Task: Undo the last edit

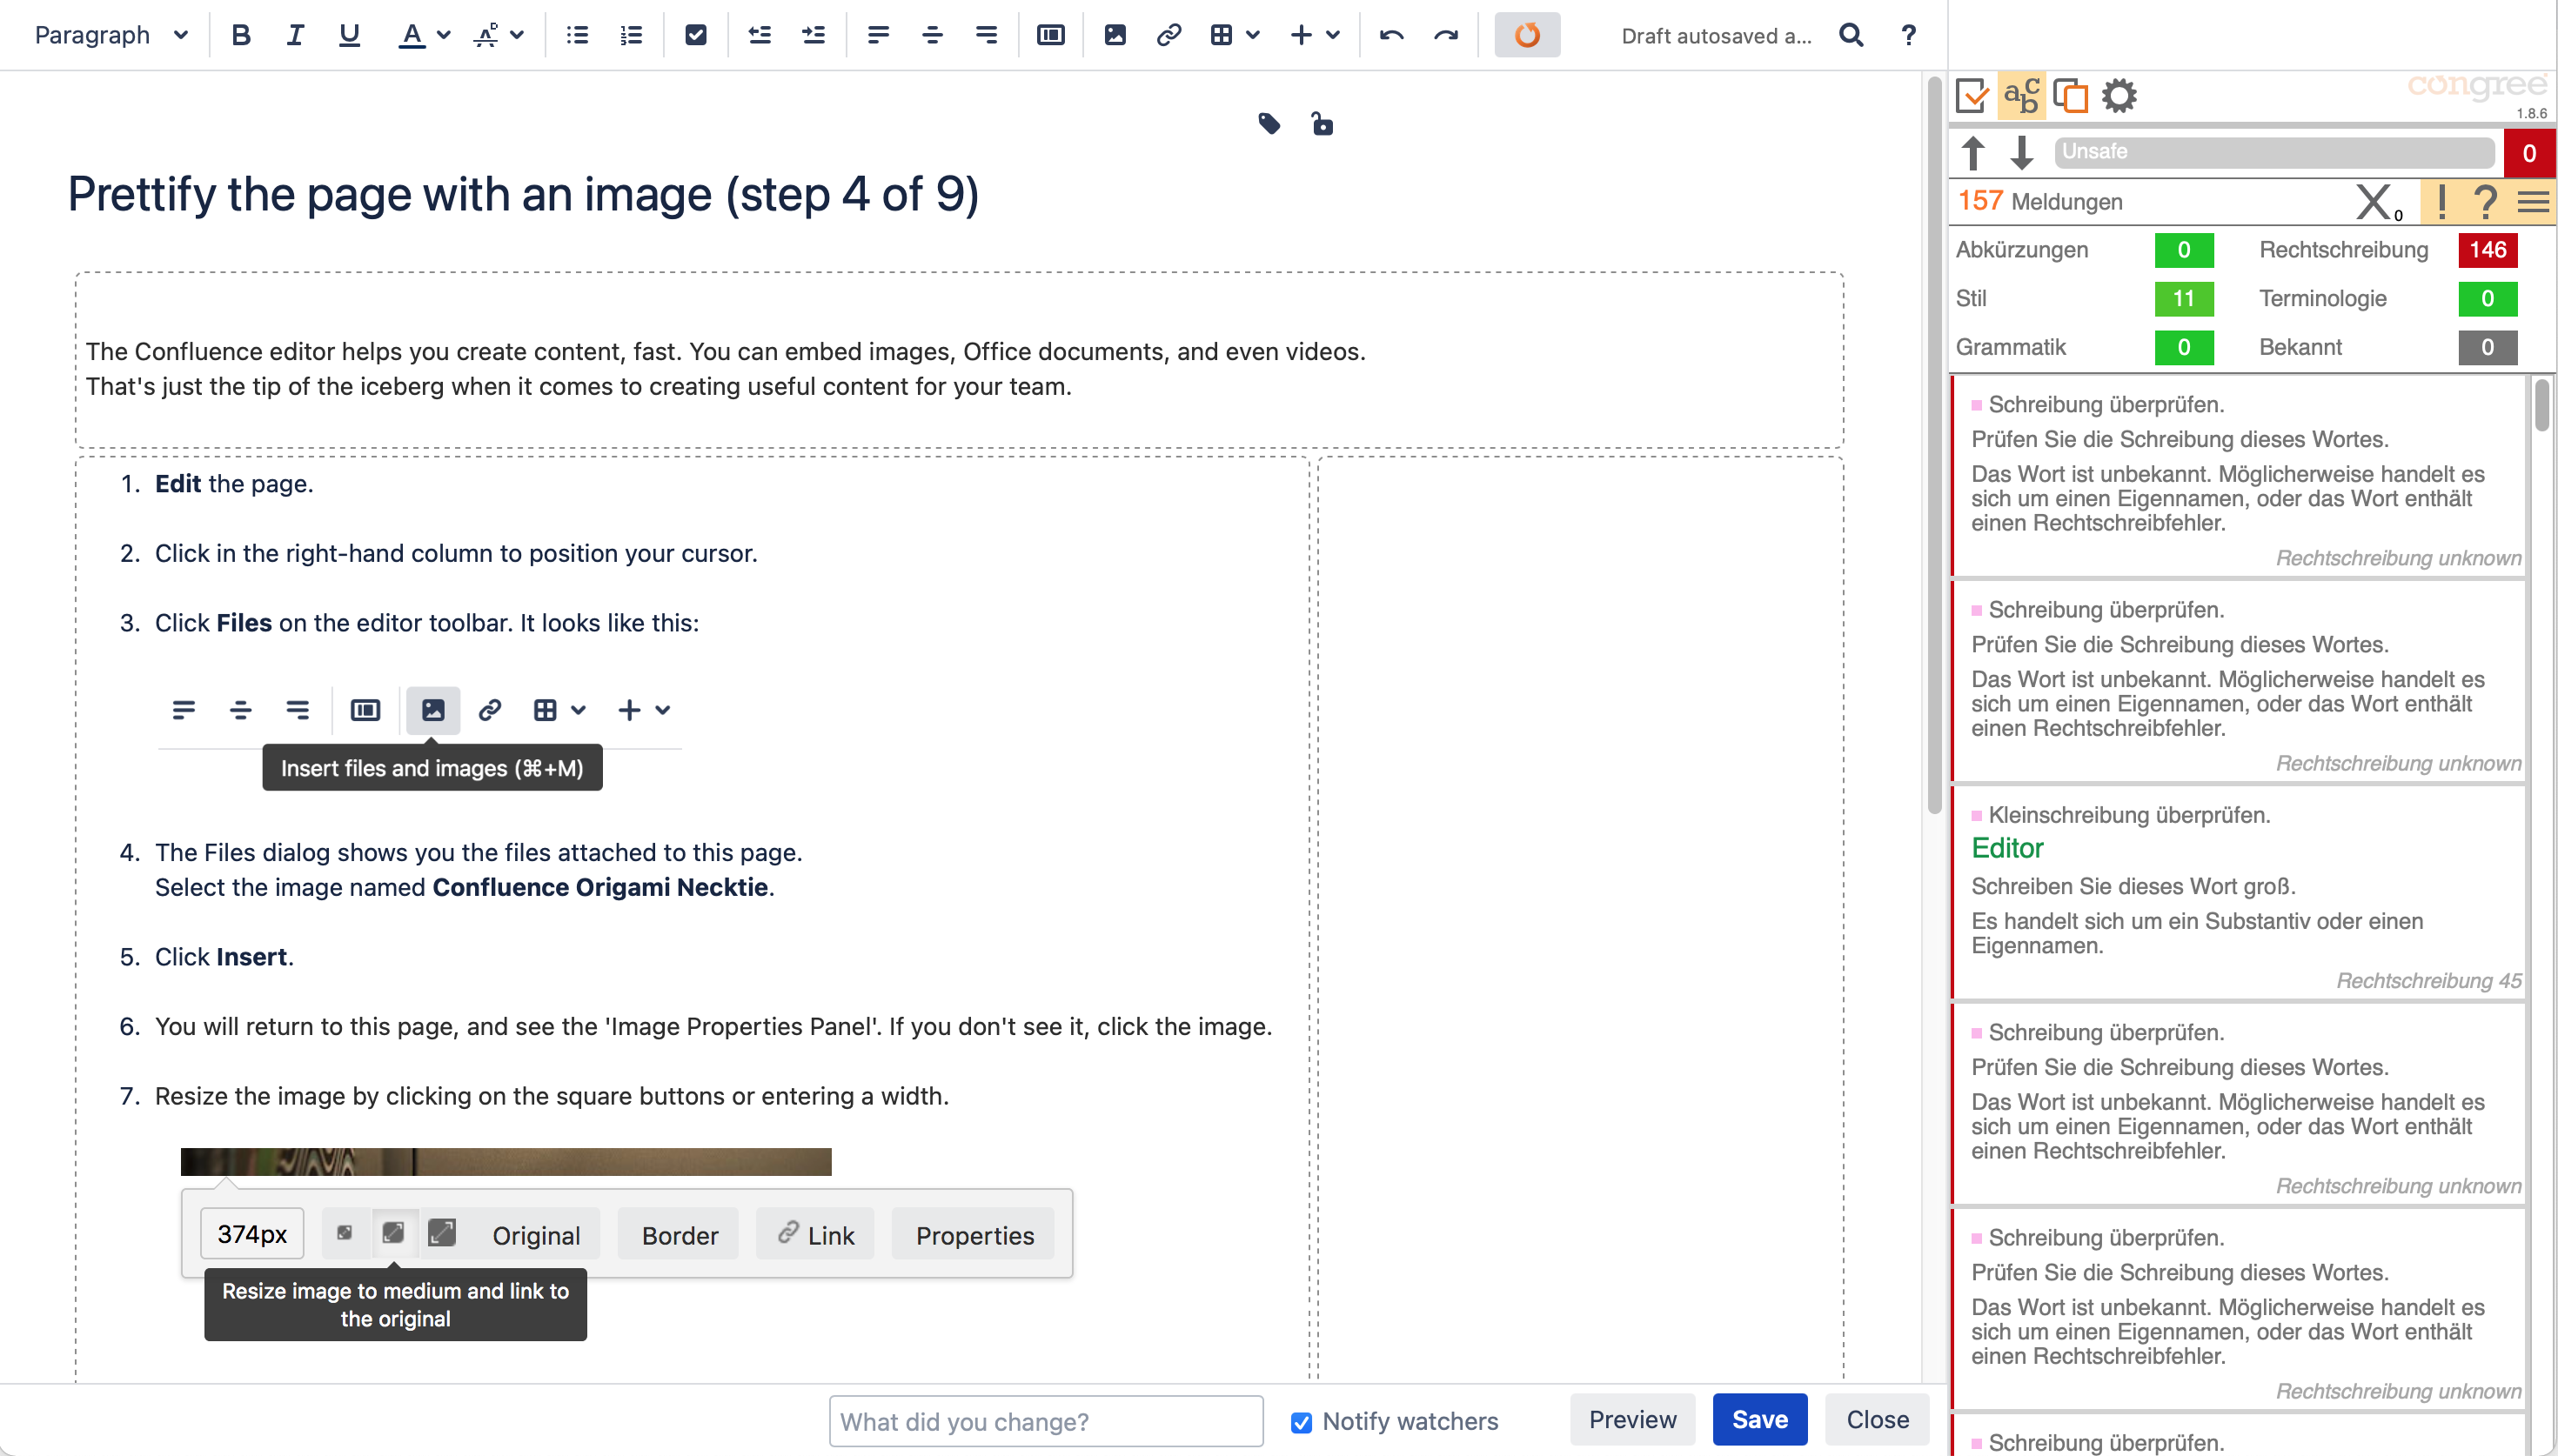Action: click(1391, 36)
